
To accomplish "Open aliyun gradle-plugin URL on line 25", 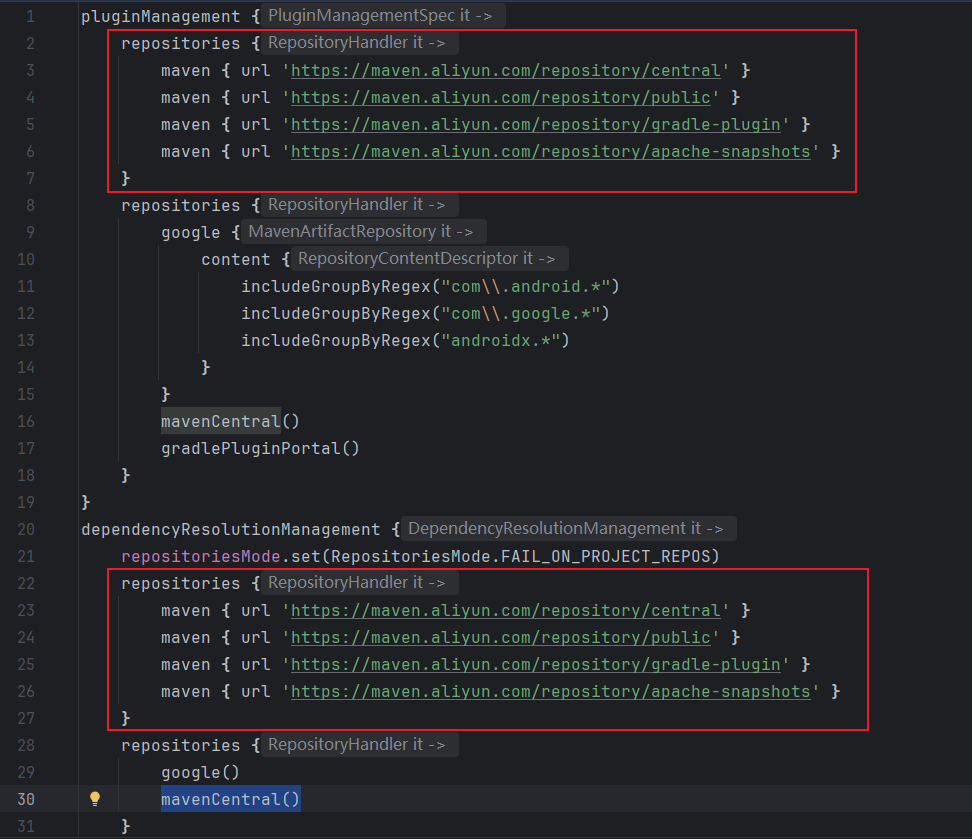I will 536,665.
